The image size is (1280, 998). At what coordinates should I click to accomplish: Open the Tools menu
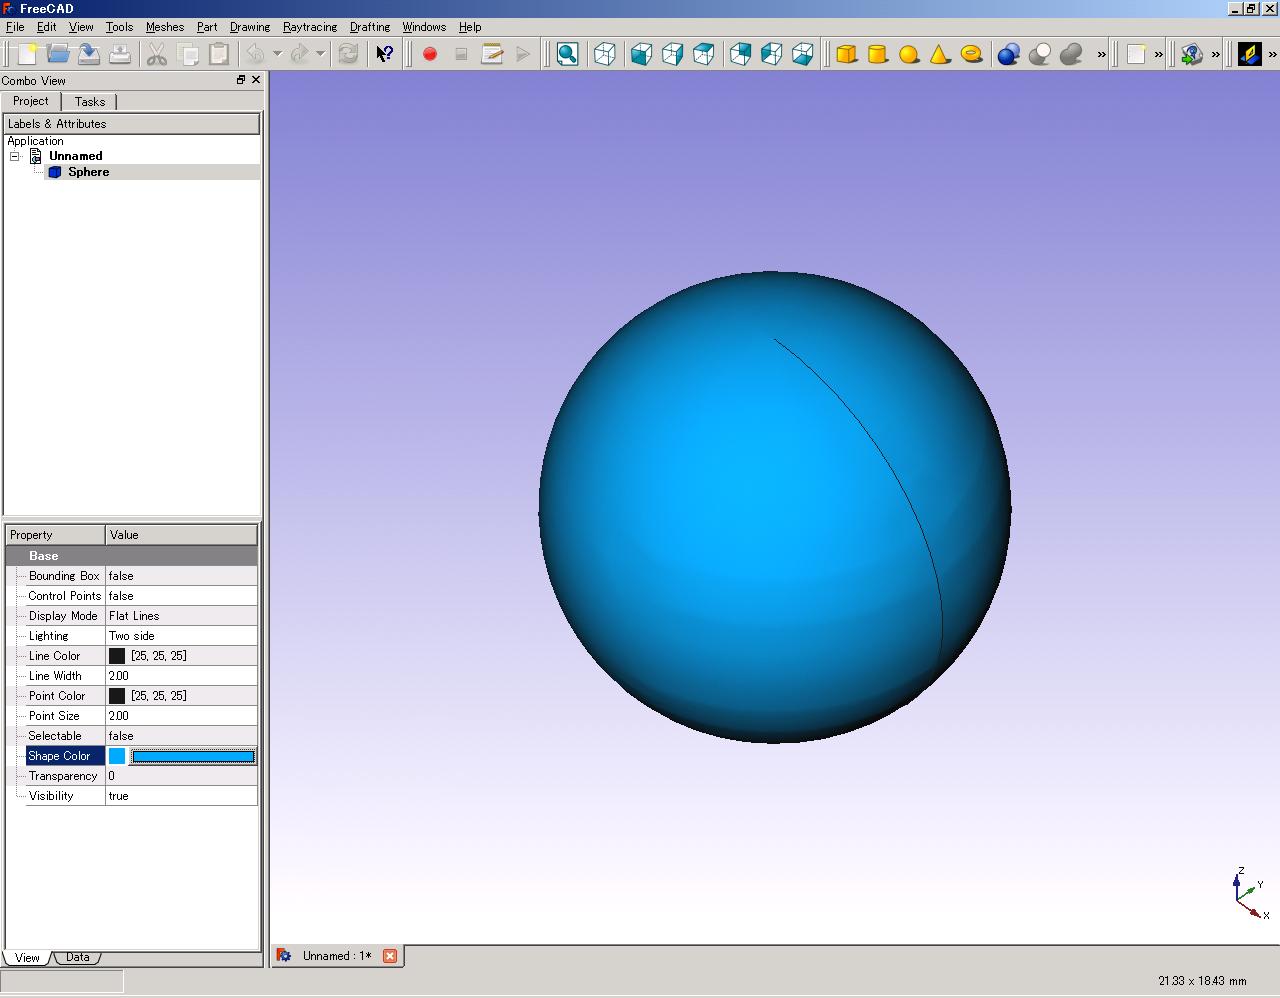point(119,27)
